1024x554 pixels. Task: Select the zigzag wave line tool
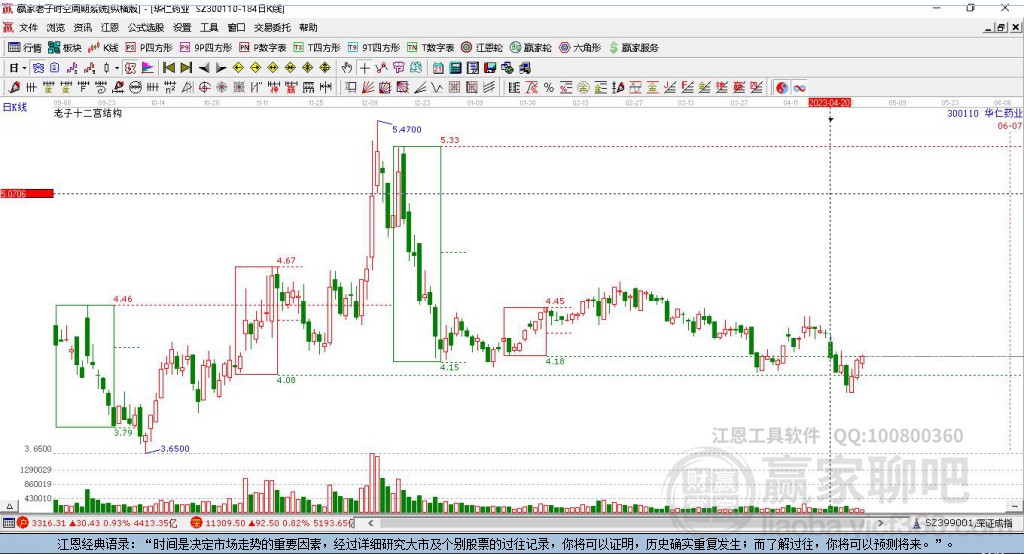click(437, 88)
